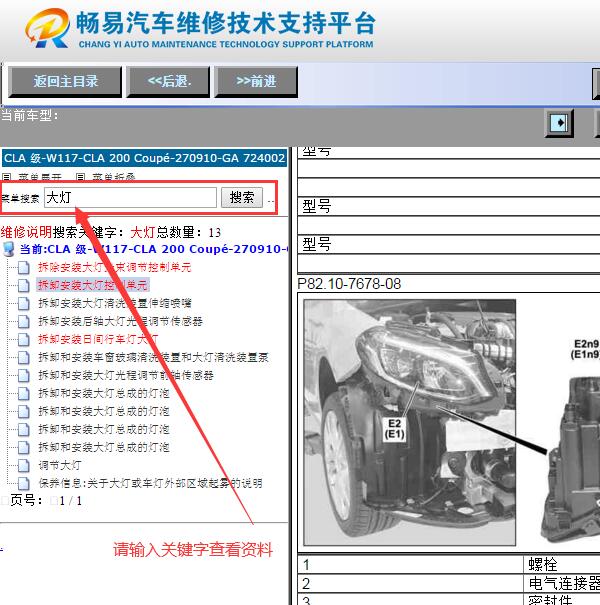The height and width of the screenshot is (605, 600).
Task: Click the Chang Yi platform logo
Action: tap(48, 28)
